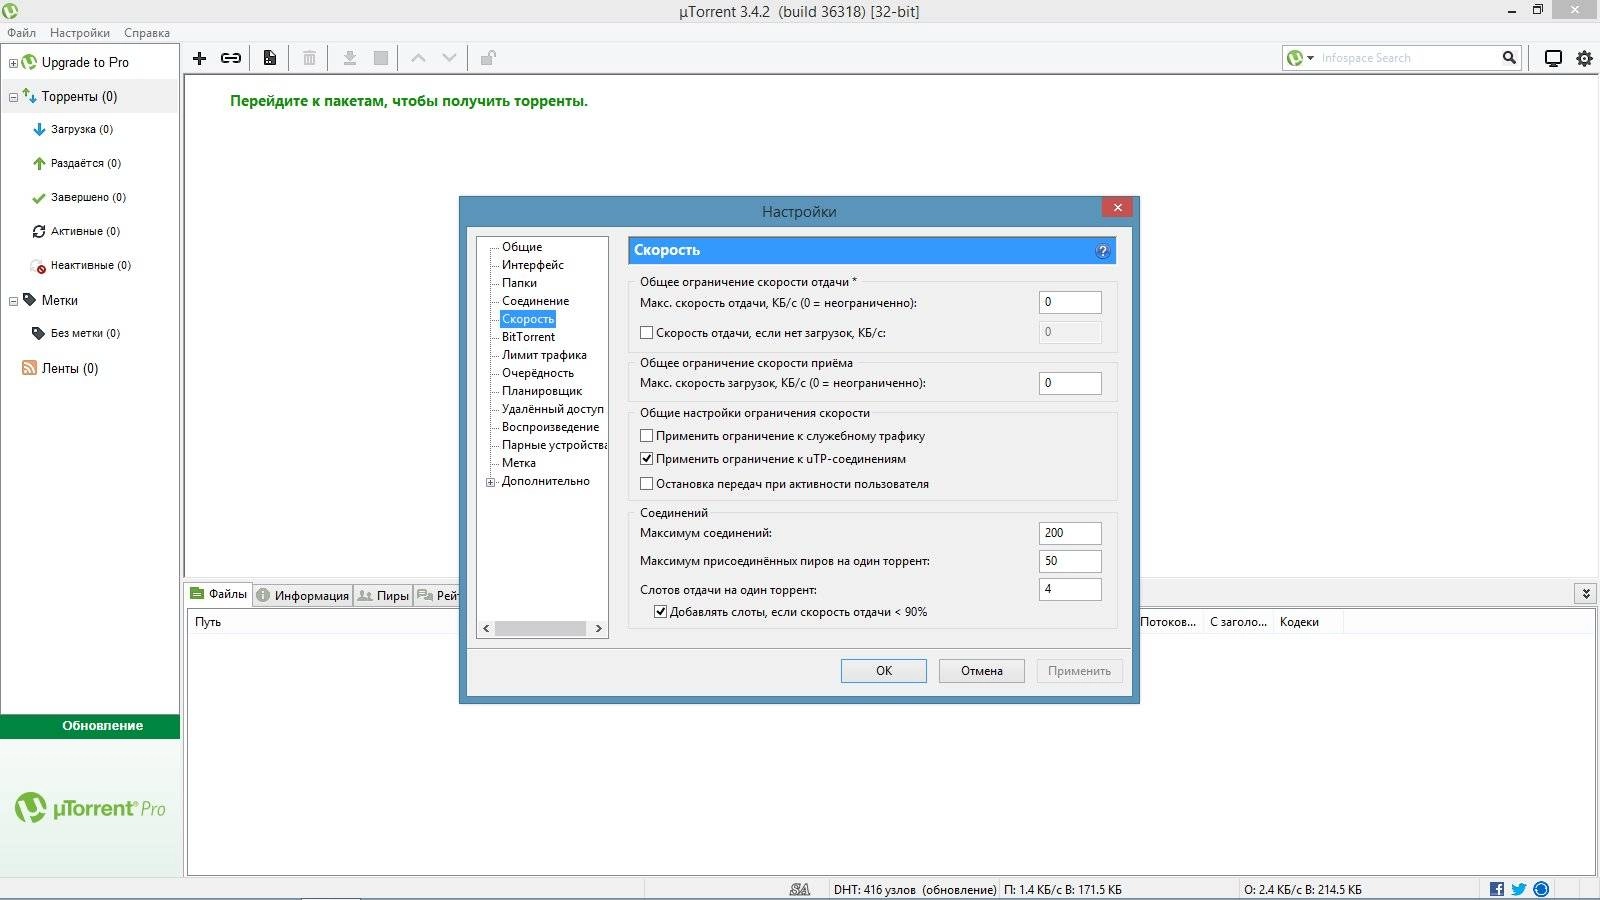Open Preferences via the gear icon
The image size is (1600, 900).
pos(1585,58)
